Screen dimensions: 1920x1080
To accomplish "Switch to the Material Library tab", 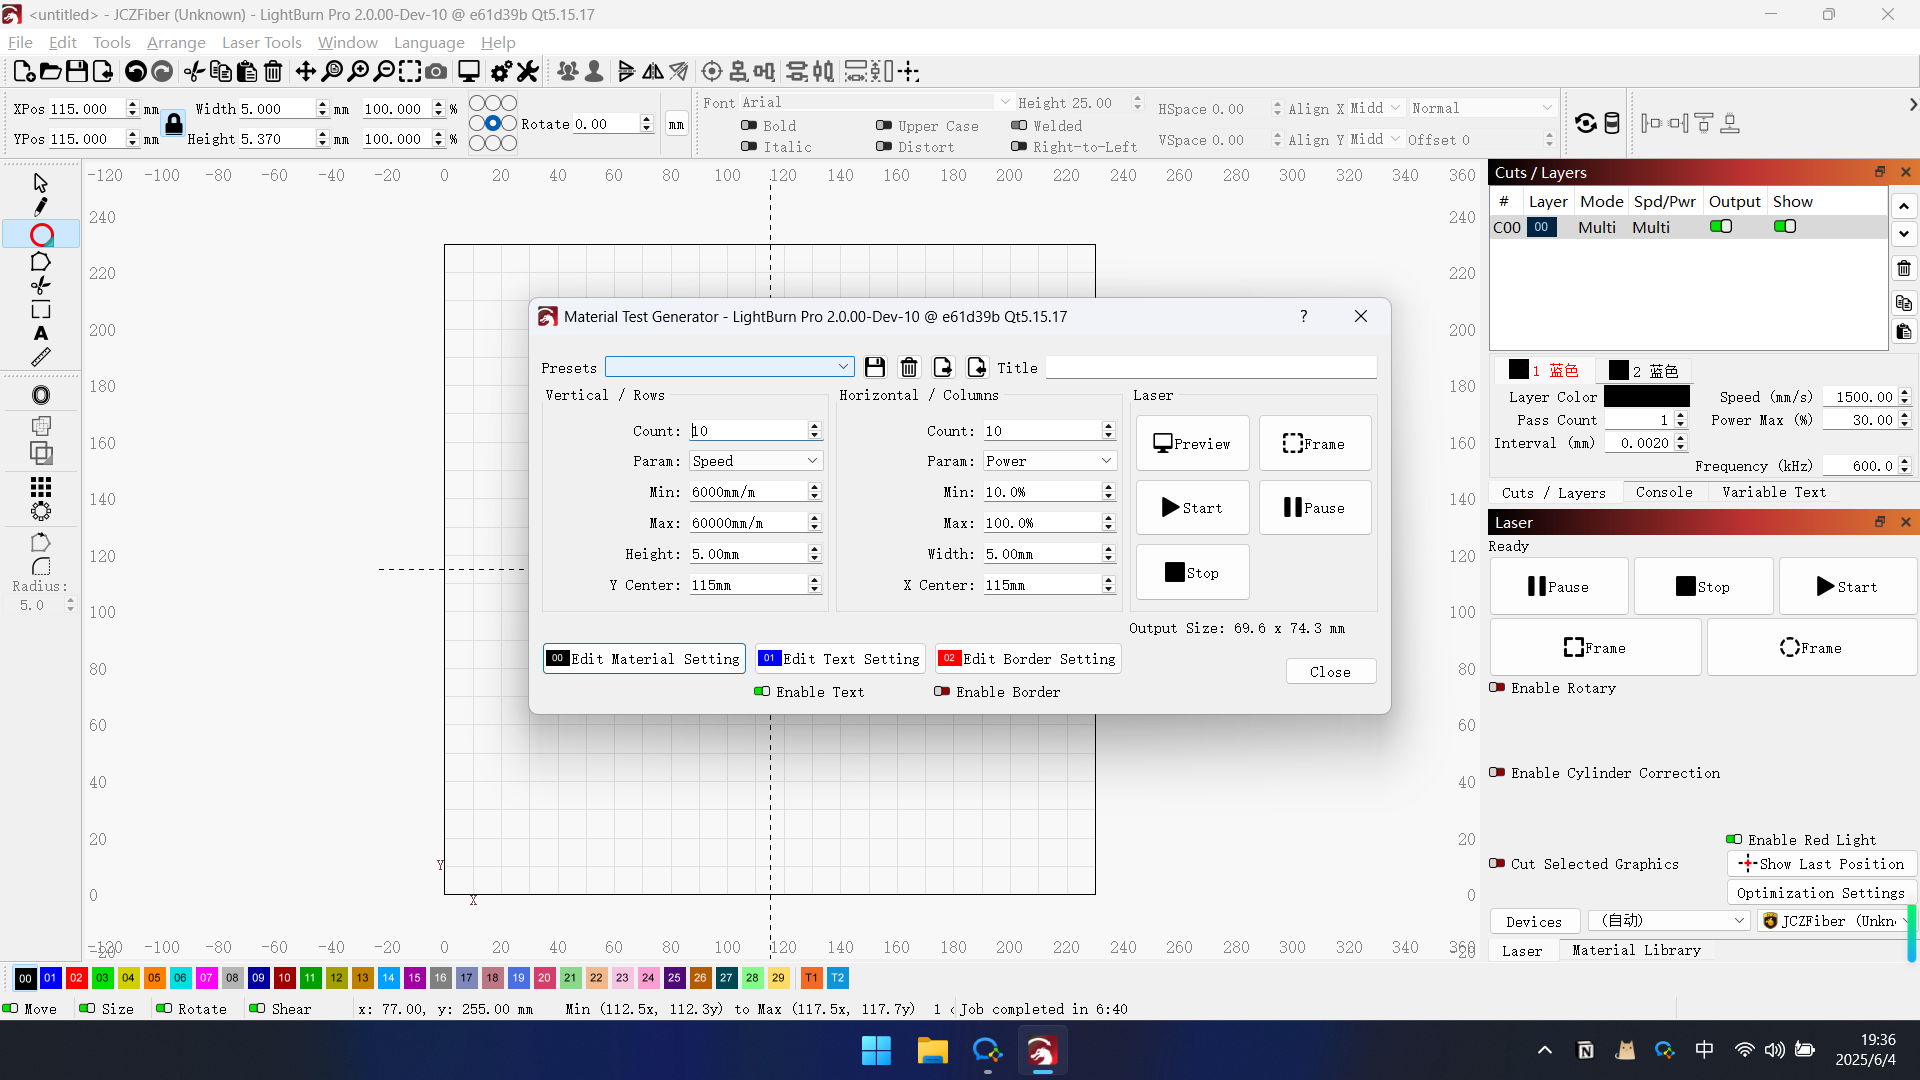I will pos(1636,950).
